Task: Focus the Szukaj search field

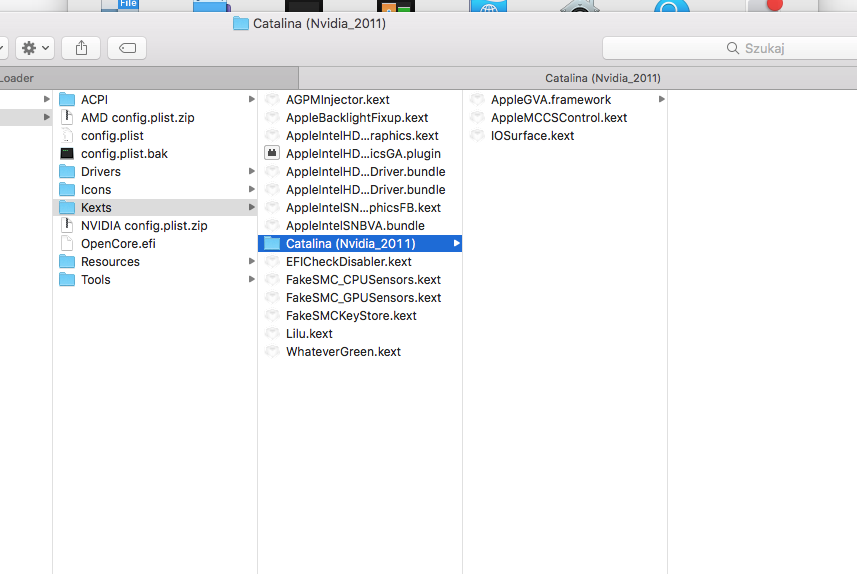Action: point(730,48)
